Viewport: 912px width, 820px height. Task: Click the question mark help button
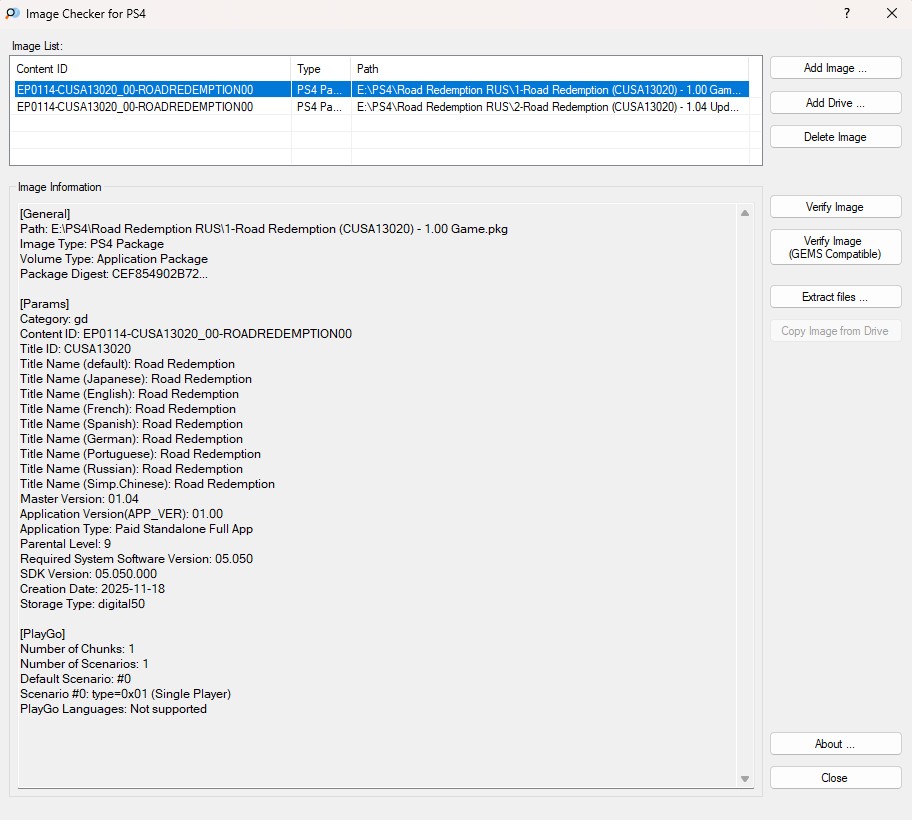(846, 14)
